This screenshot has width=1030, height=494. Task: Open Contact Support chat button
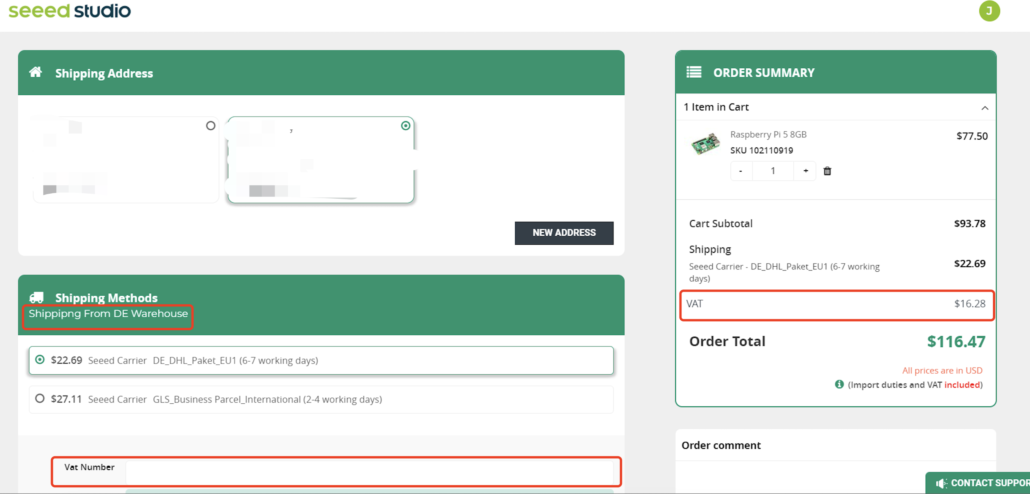coord(983,483)
